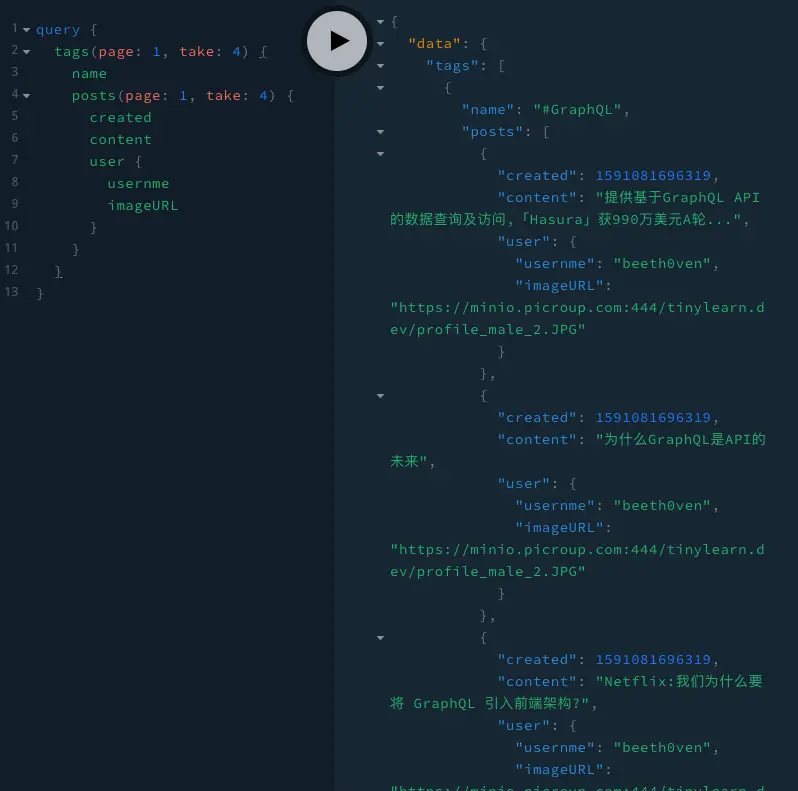798x791 pixels.
Task: Fold the posts selection on line 4
Action: 26,95
